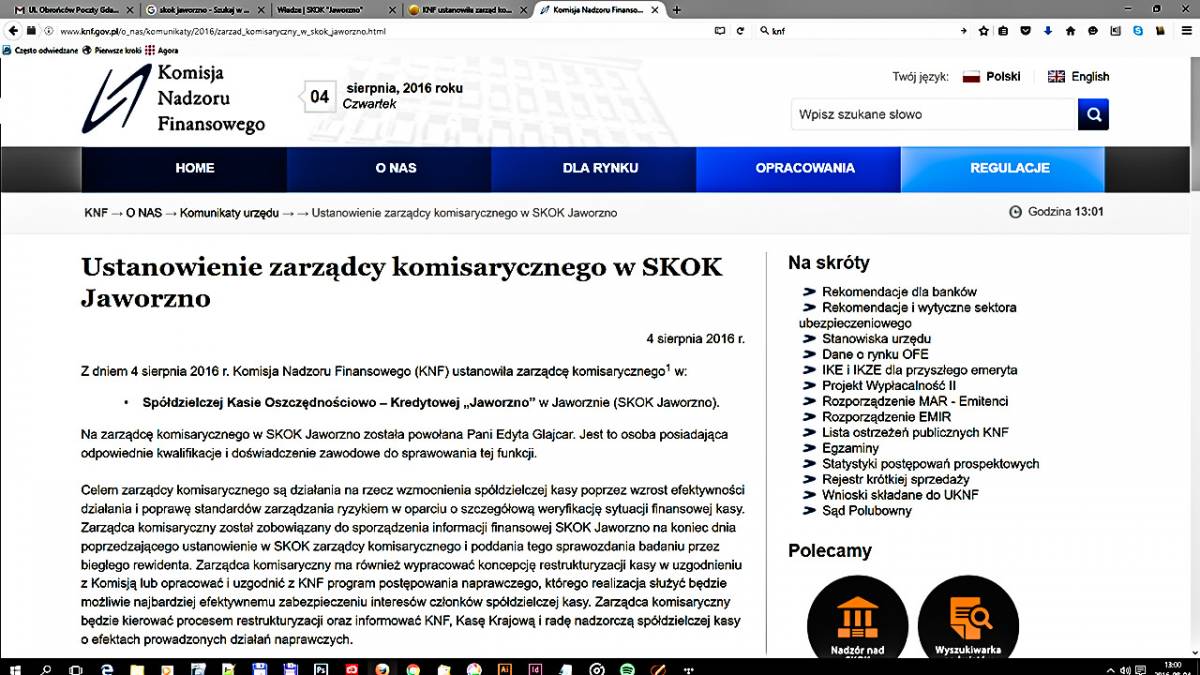Switch to the KNF ustanowiła zarząd tab

pos(467,9)
